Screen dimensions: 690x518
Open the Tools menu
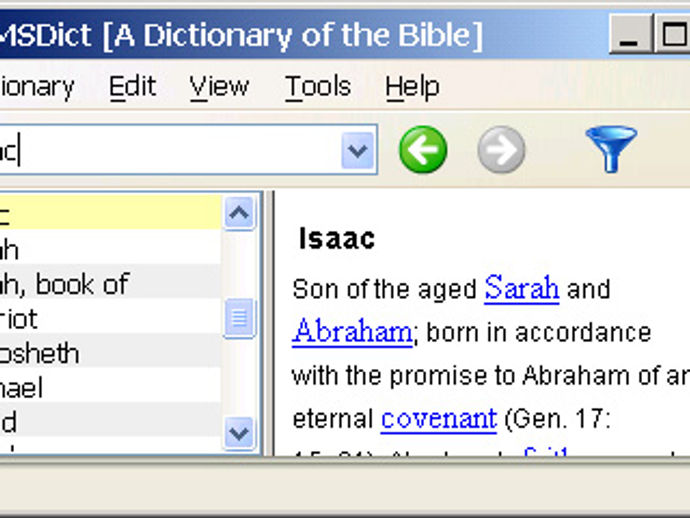pyautogui.click(x=318, y=86)
